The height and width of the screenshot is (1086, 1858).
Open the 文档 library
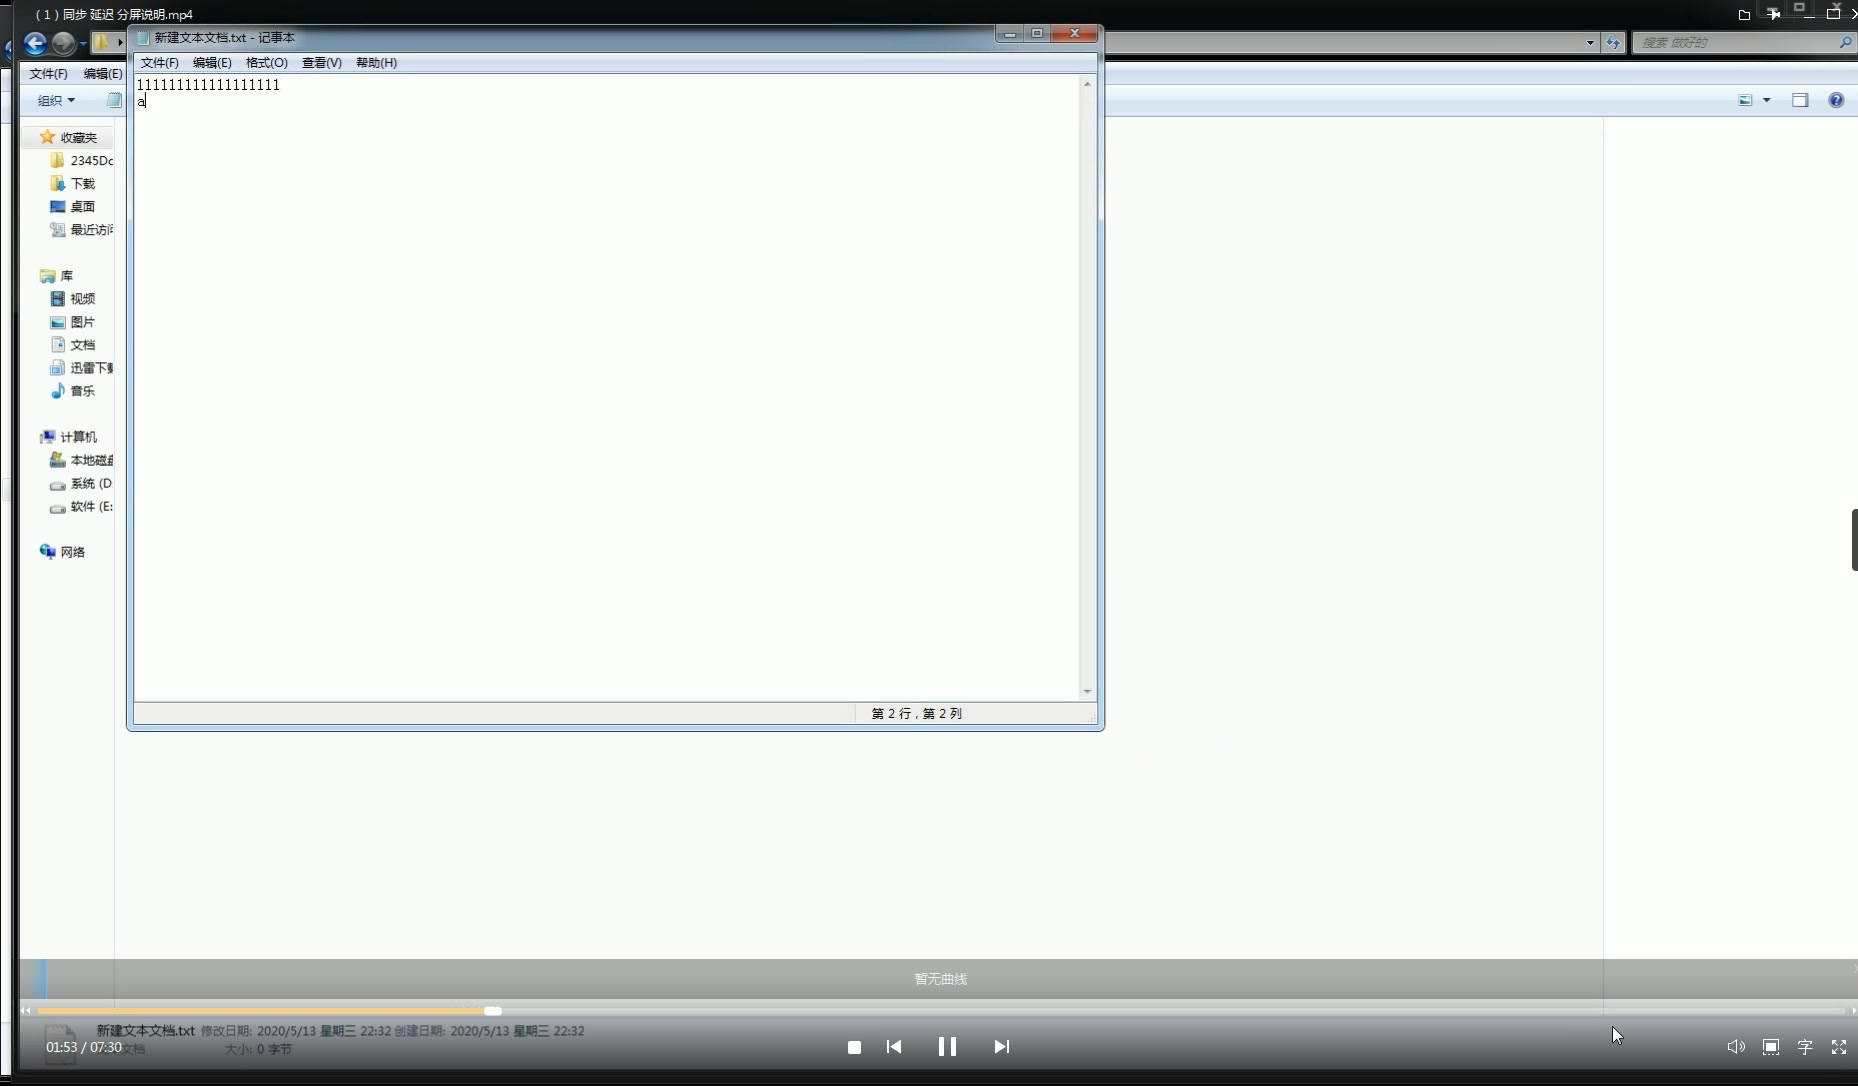click(x=82, y=344)
